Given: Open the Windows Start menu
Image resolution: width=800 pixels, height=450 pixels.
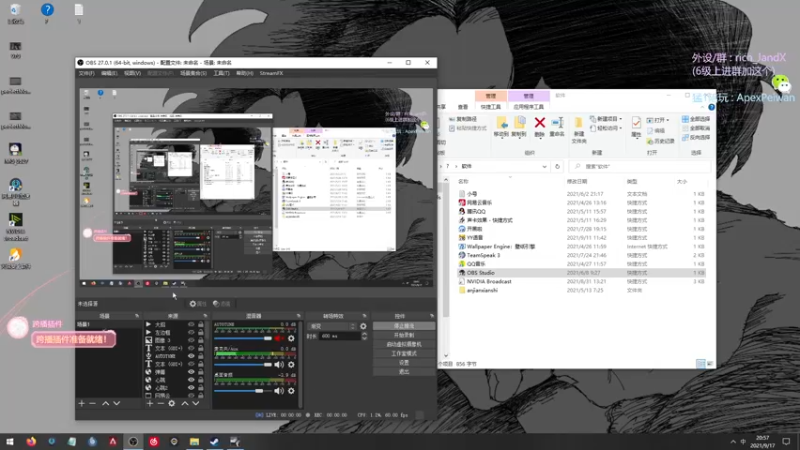Looking at the screenshot, I should [x=10, y=441].
